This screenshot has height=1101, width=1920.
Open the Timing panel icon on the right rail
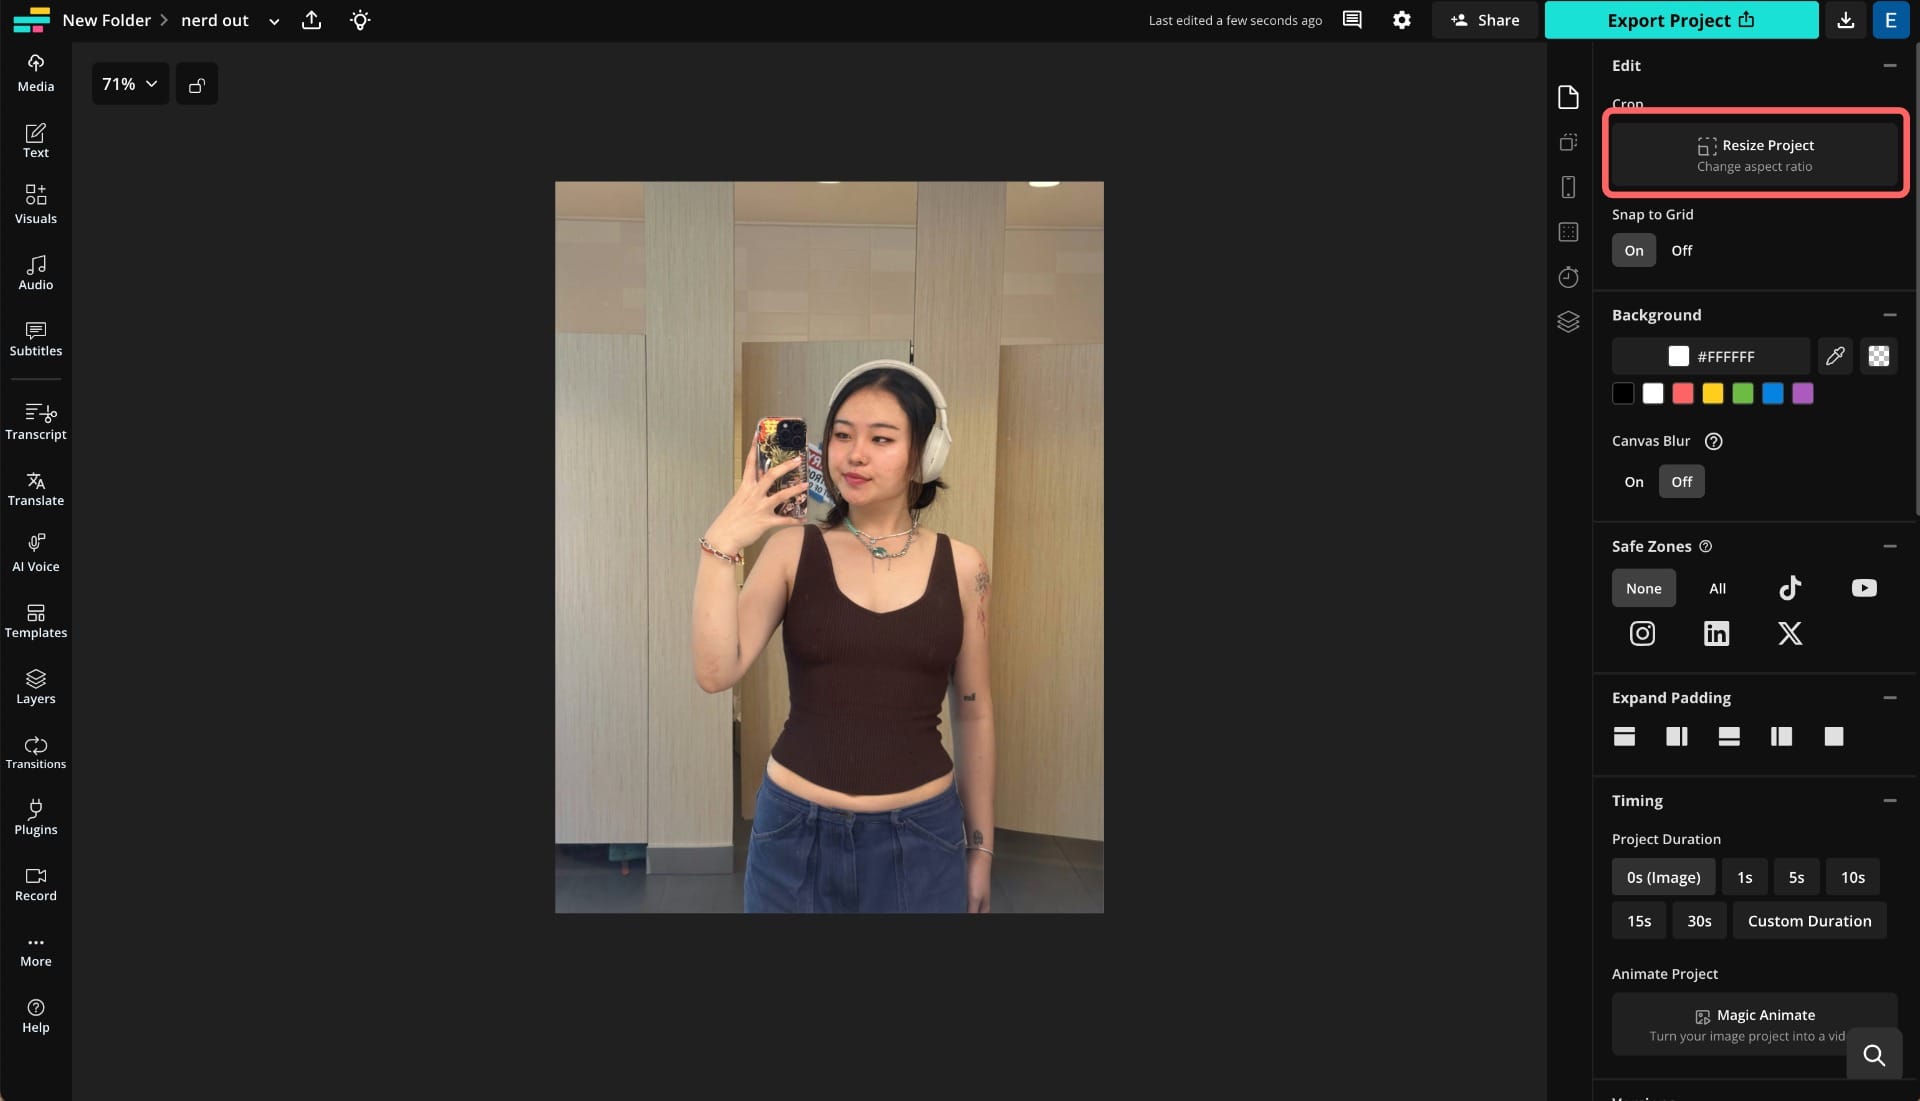click(1568, 277)
